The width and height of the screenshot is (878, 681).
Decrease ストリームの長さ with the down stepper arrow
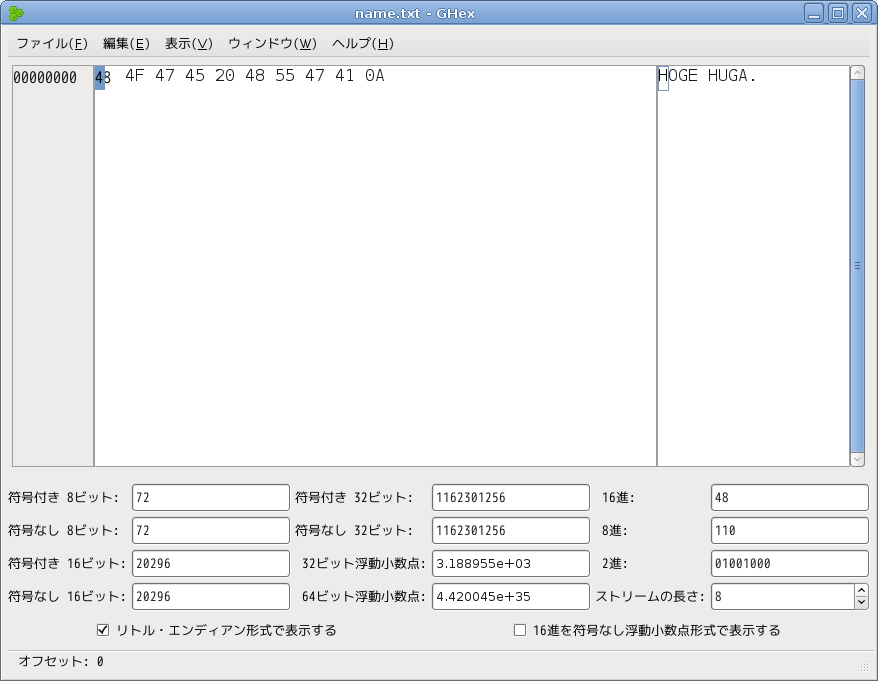click(x=862, y=602)
